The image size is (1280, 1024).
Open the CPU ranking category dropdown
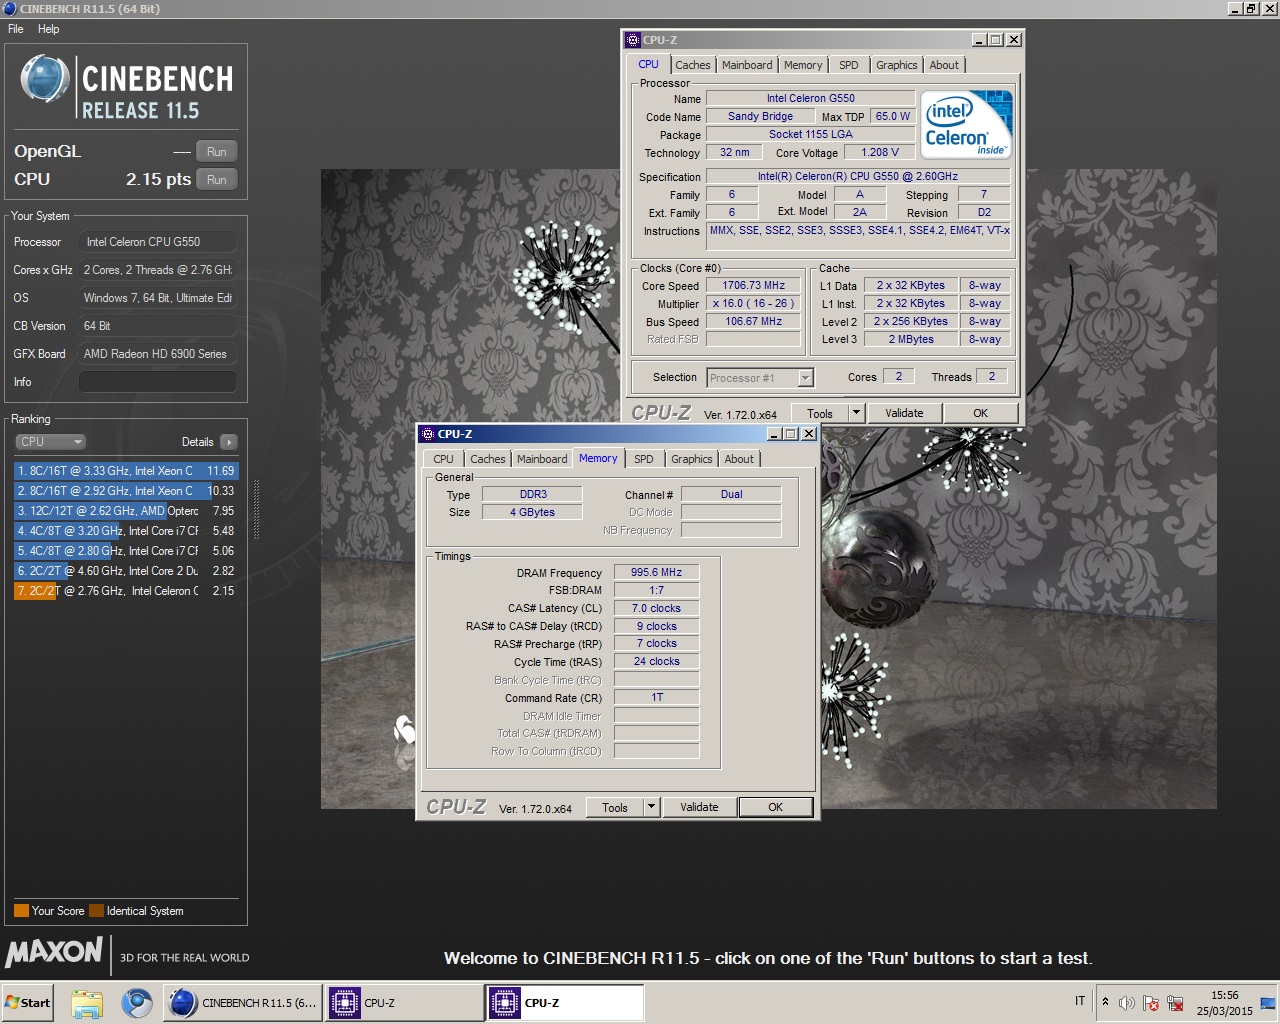(50, 442)
